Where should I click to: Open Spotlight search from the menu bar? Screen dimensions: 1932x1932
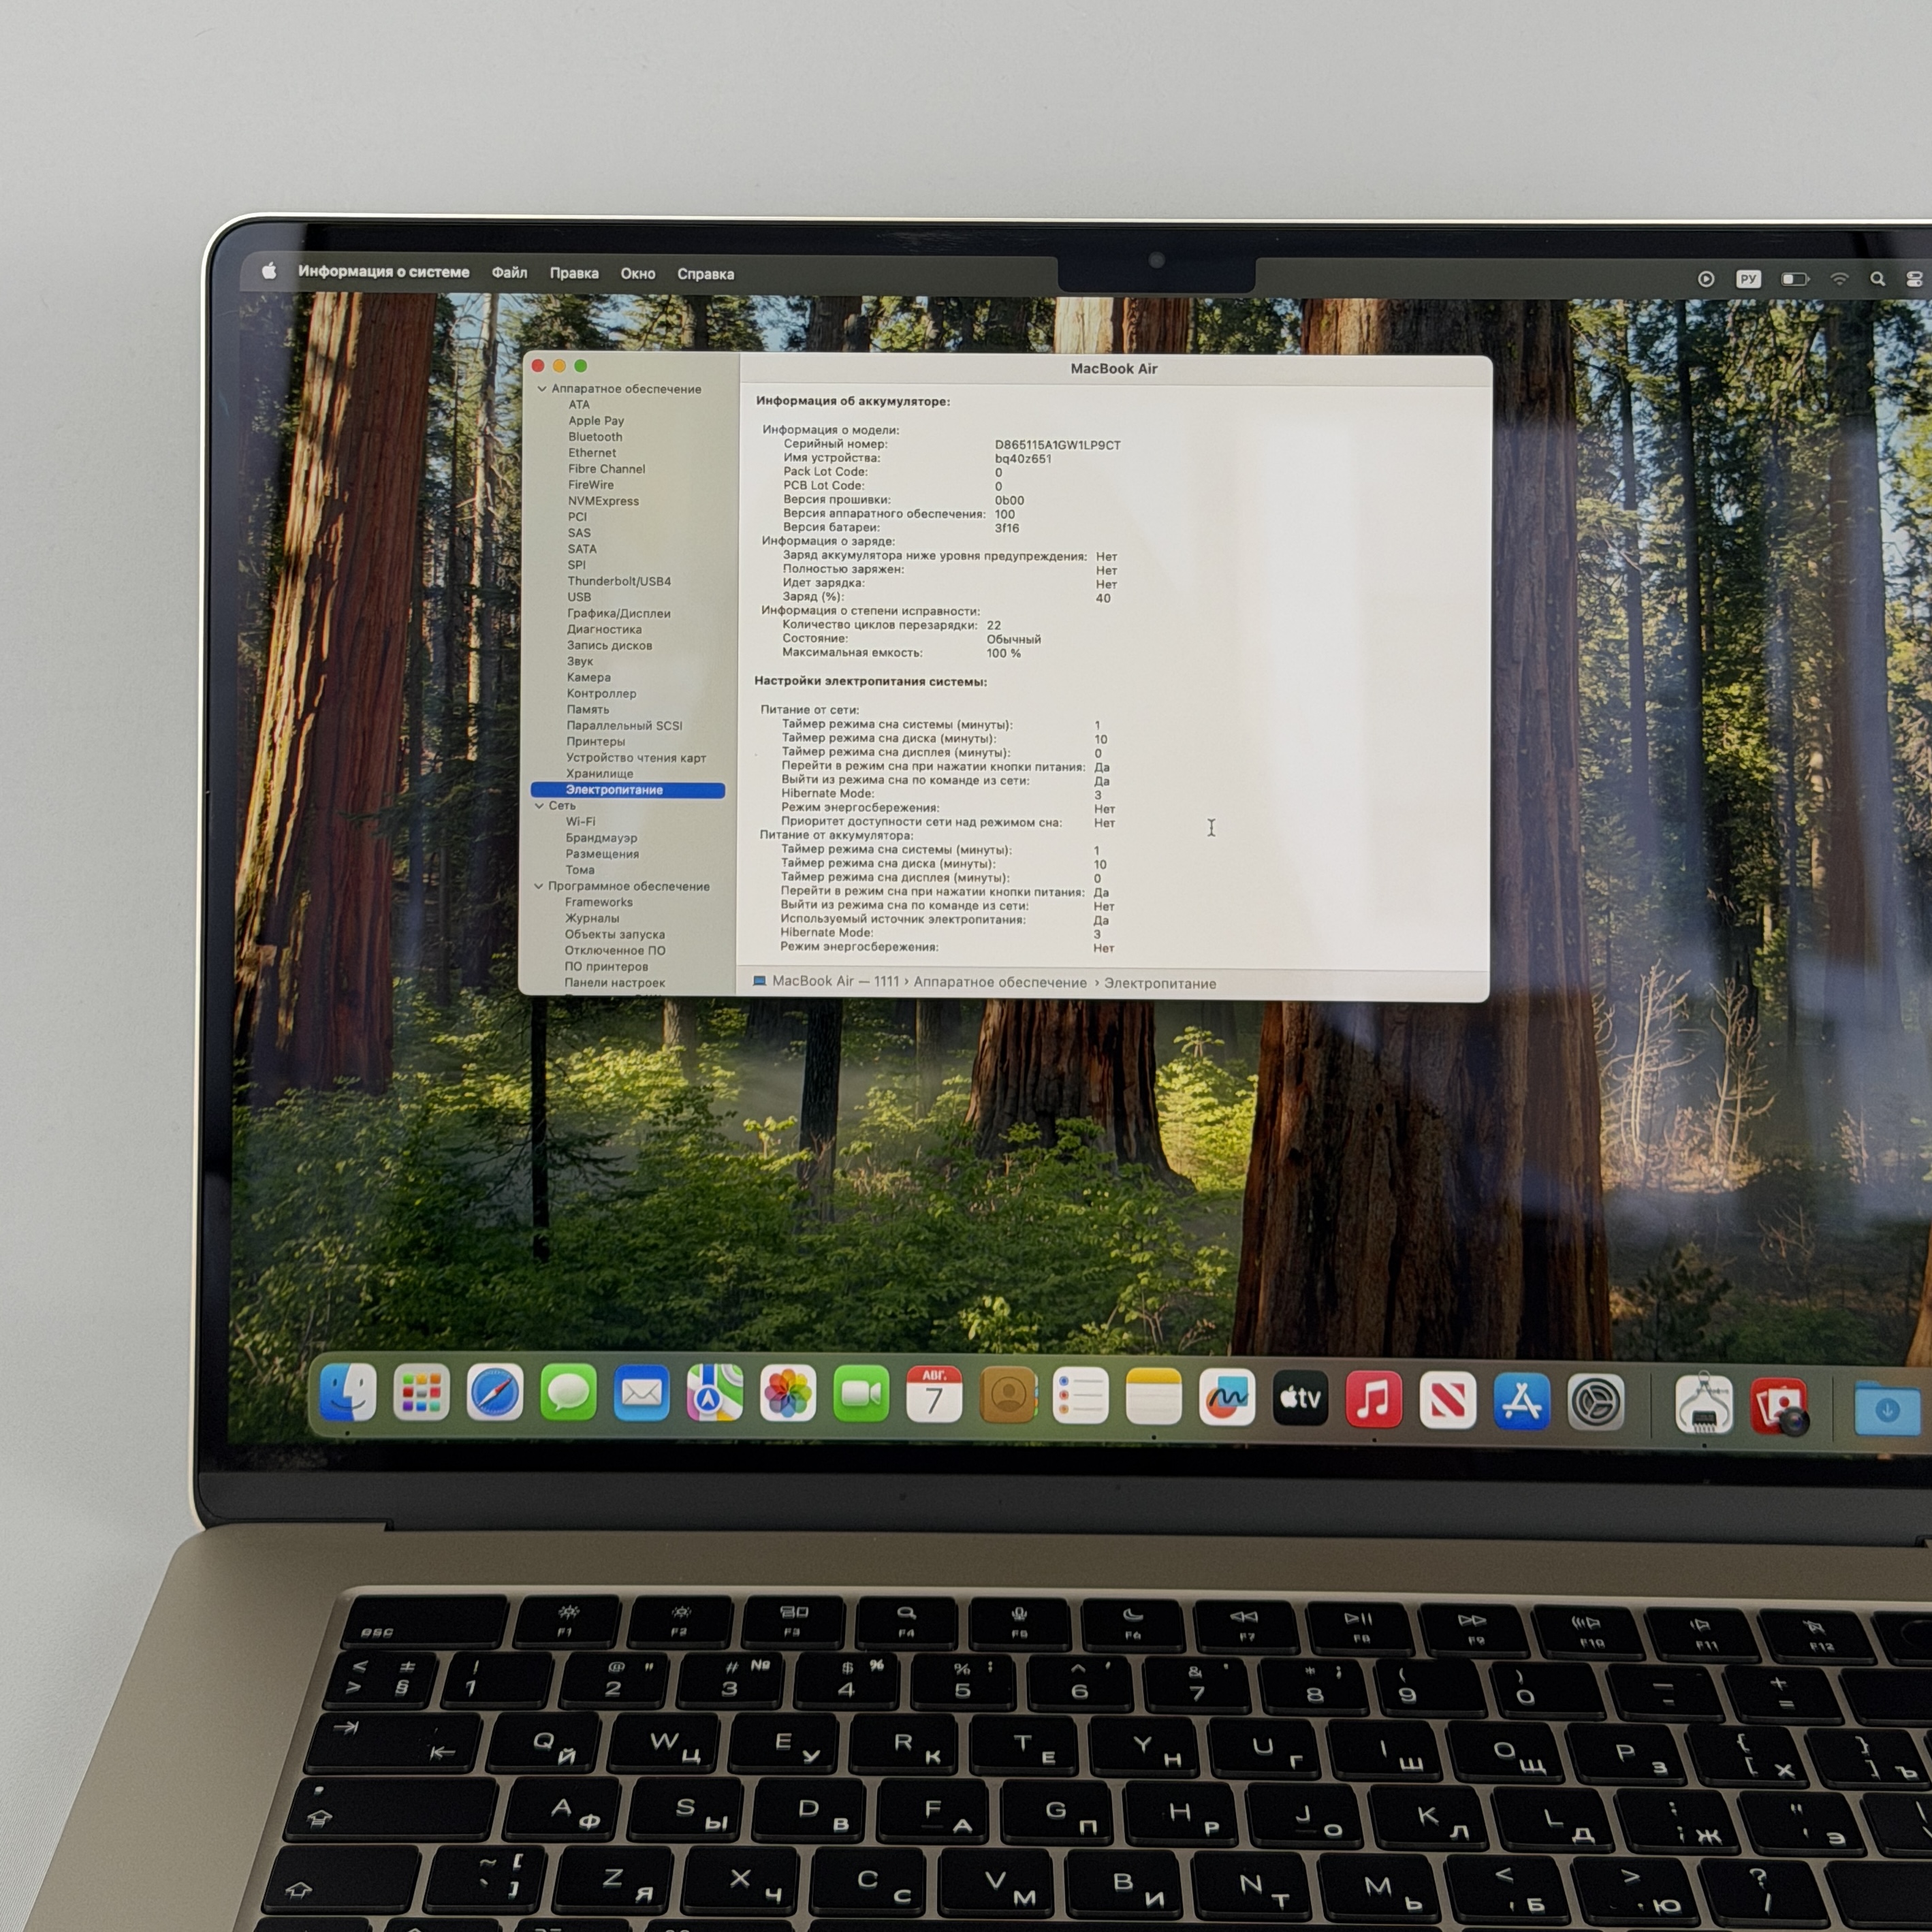[x=1877, y=280]
